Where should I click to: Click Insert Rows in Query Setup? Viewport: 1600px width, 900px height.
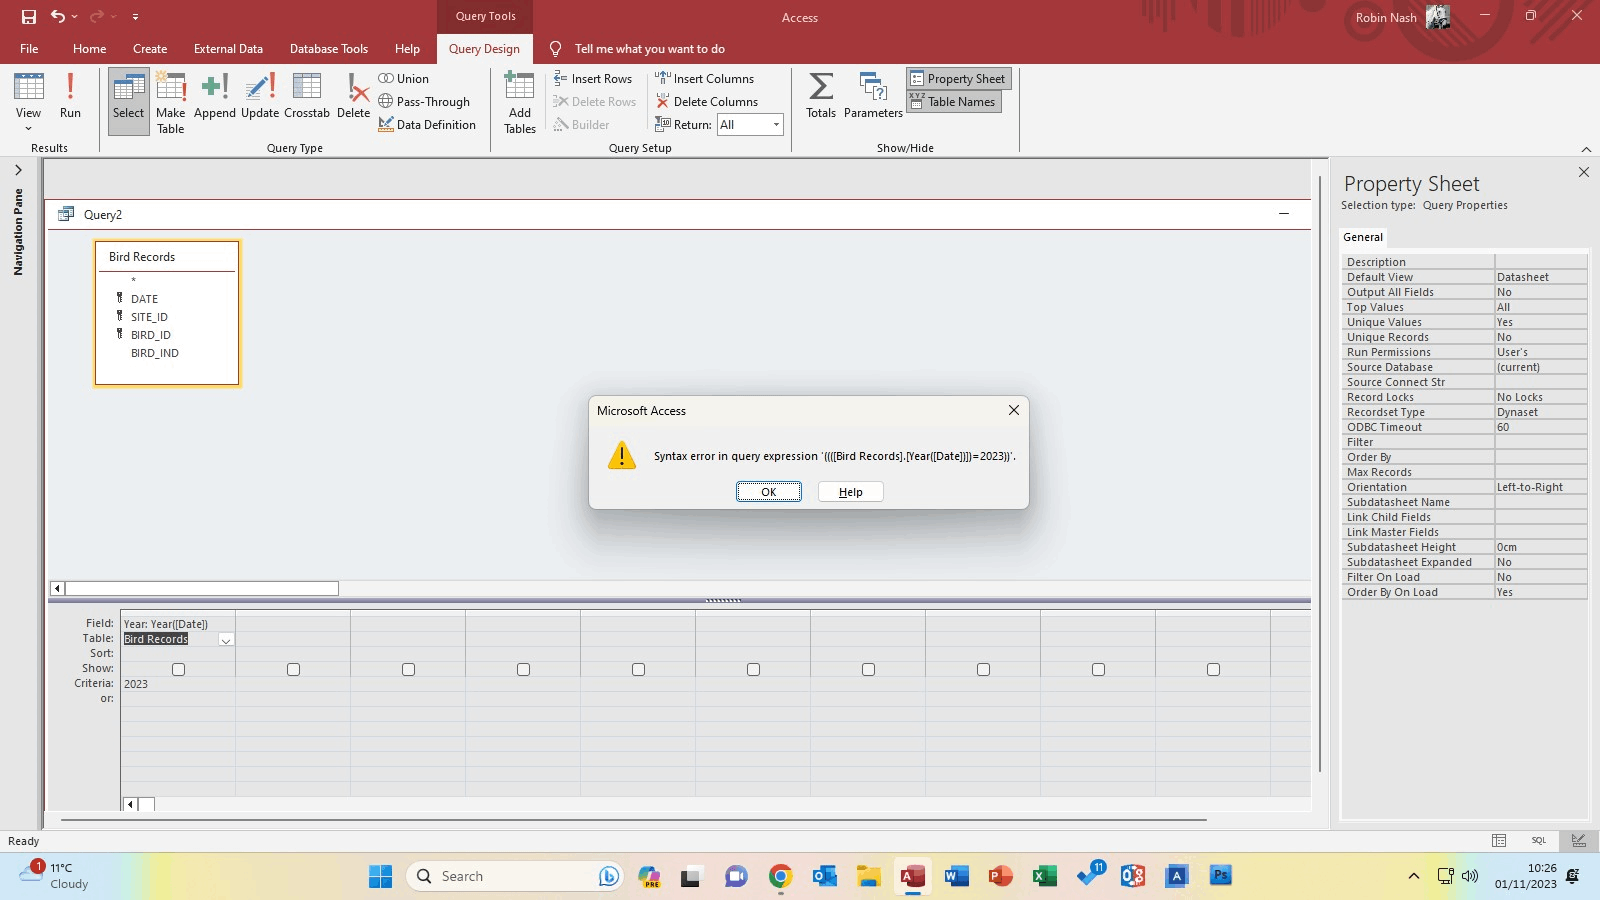pyautogui.click(x=593, y=79)
